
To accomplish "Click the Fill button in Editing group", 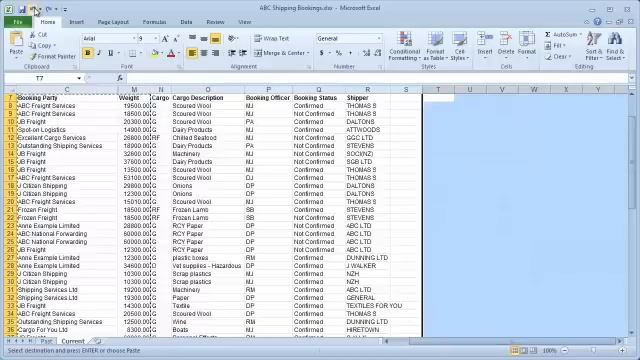I will [x=555, y=46].
